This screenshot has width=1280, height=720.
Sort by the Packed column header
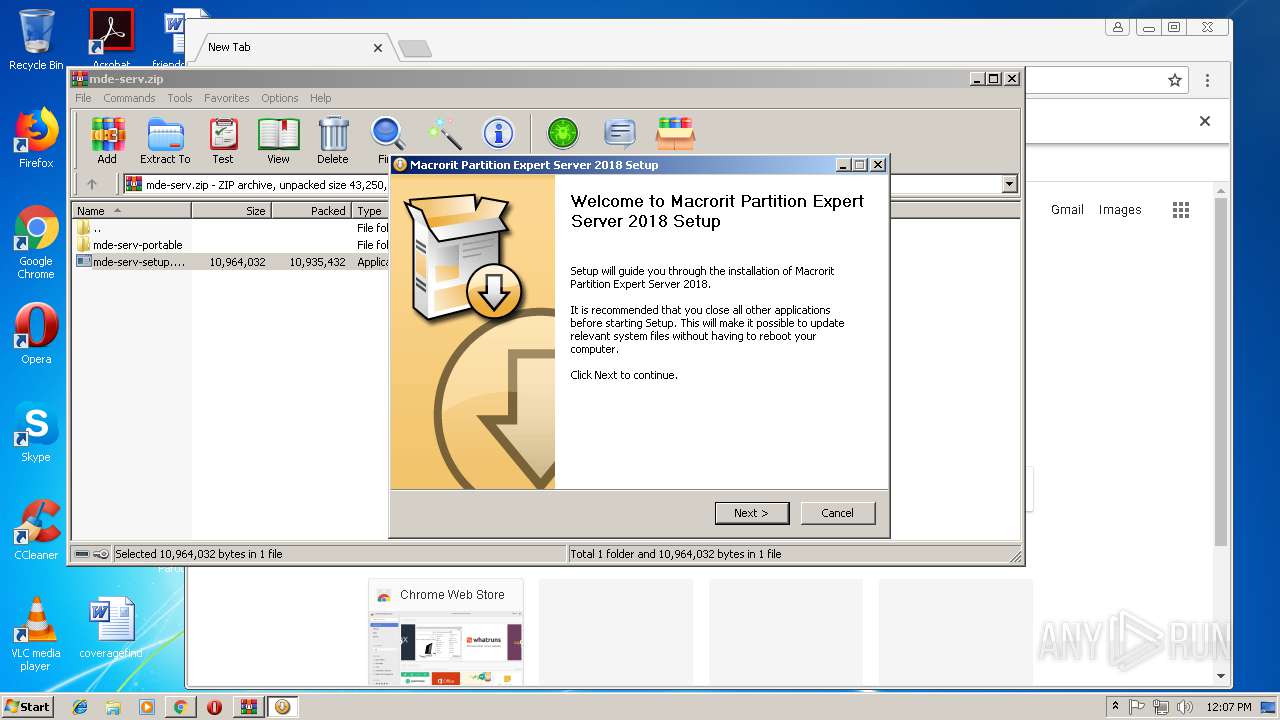coord(311,211)
